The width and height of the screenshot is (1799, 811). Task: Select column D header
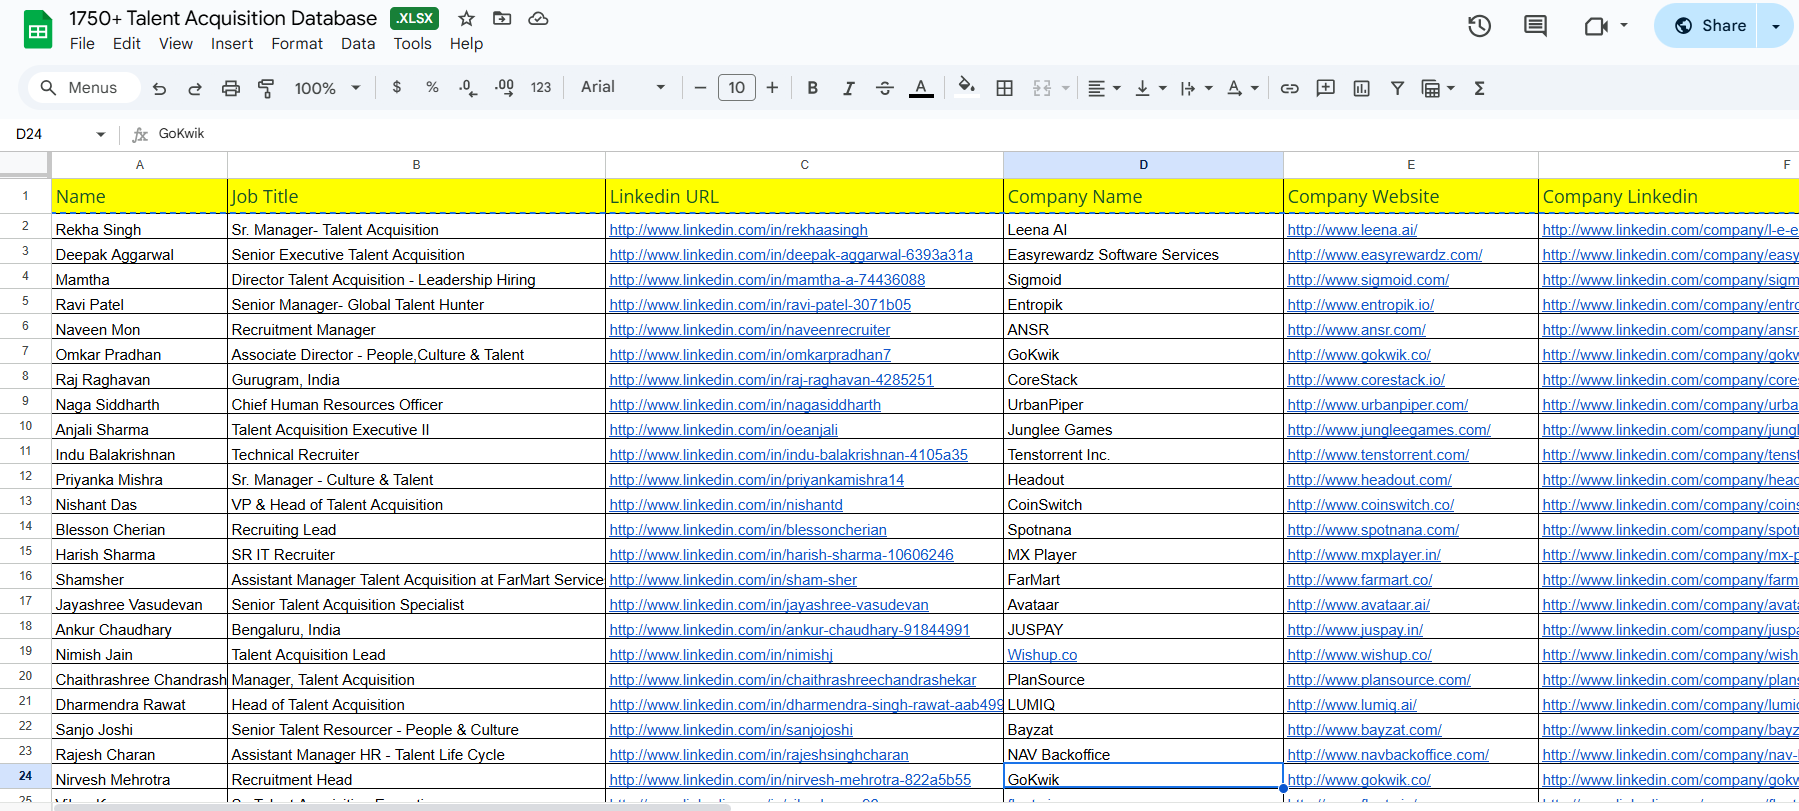1143,165
